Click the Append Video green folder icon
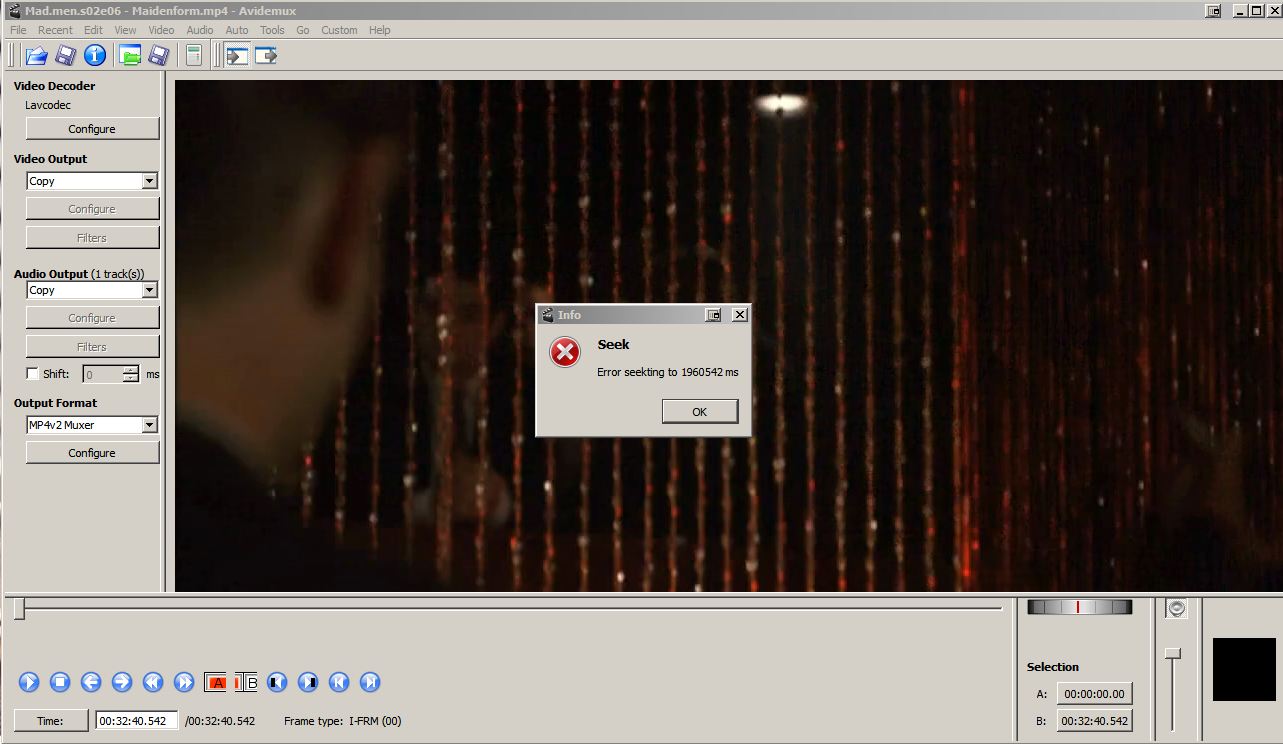This screenshot has height=744, width=1283. [130, 55]
